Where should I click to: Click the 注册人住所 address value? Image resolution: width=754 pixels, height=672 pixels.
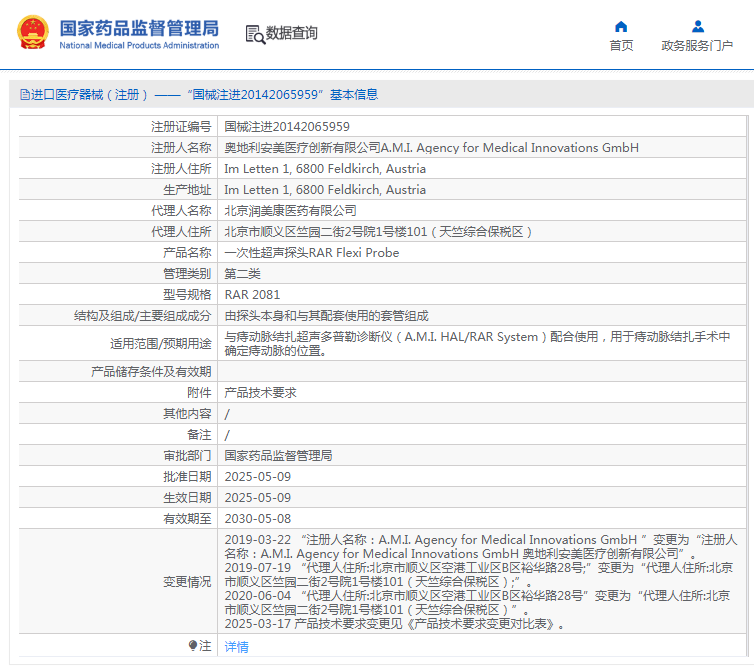click(325, 169)
